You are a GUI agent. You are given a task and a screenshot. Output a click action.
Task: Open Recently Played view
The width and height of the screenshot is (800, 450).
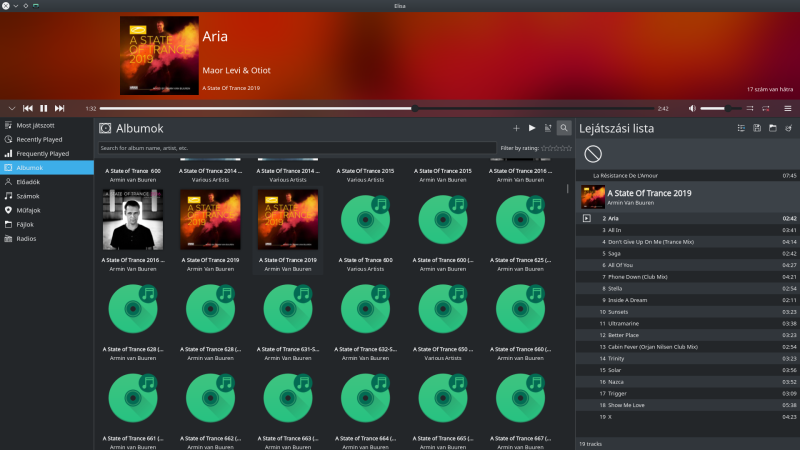point(47,139)
